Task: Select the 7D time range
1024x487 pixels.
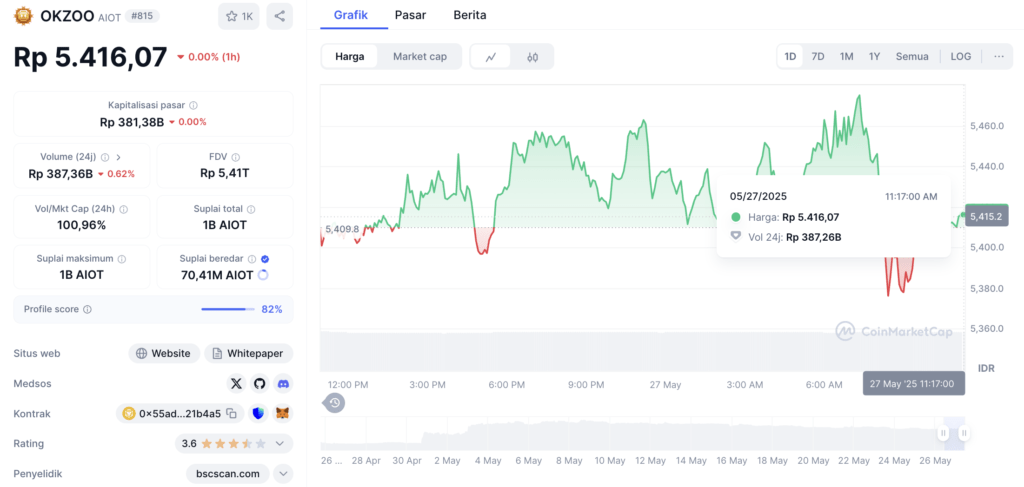Action: coord(818,56)
